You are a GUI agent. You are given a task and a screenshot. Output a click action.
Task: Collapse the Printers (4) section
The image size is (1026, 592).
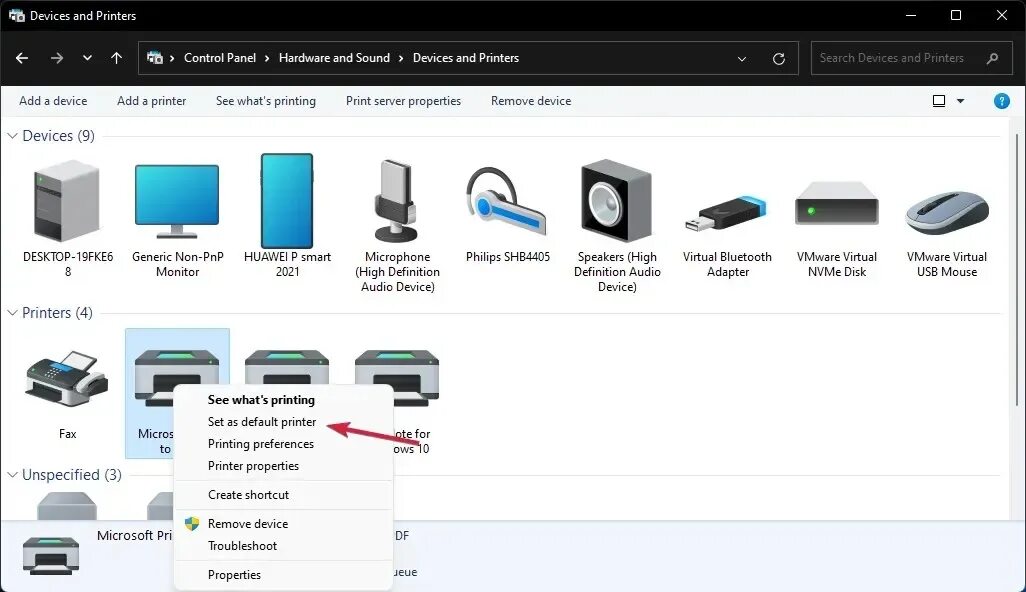click(x=12, y=313)
